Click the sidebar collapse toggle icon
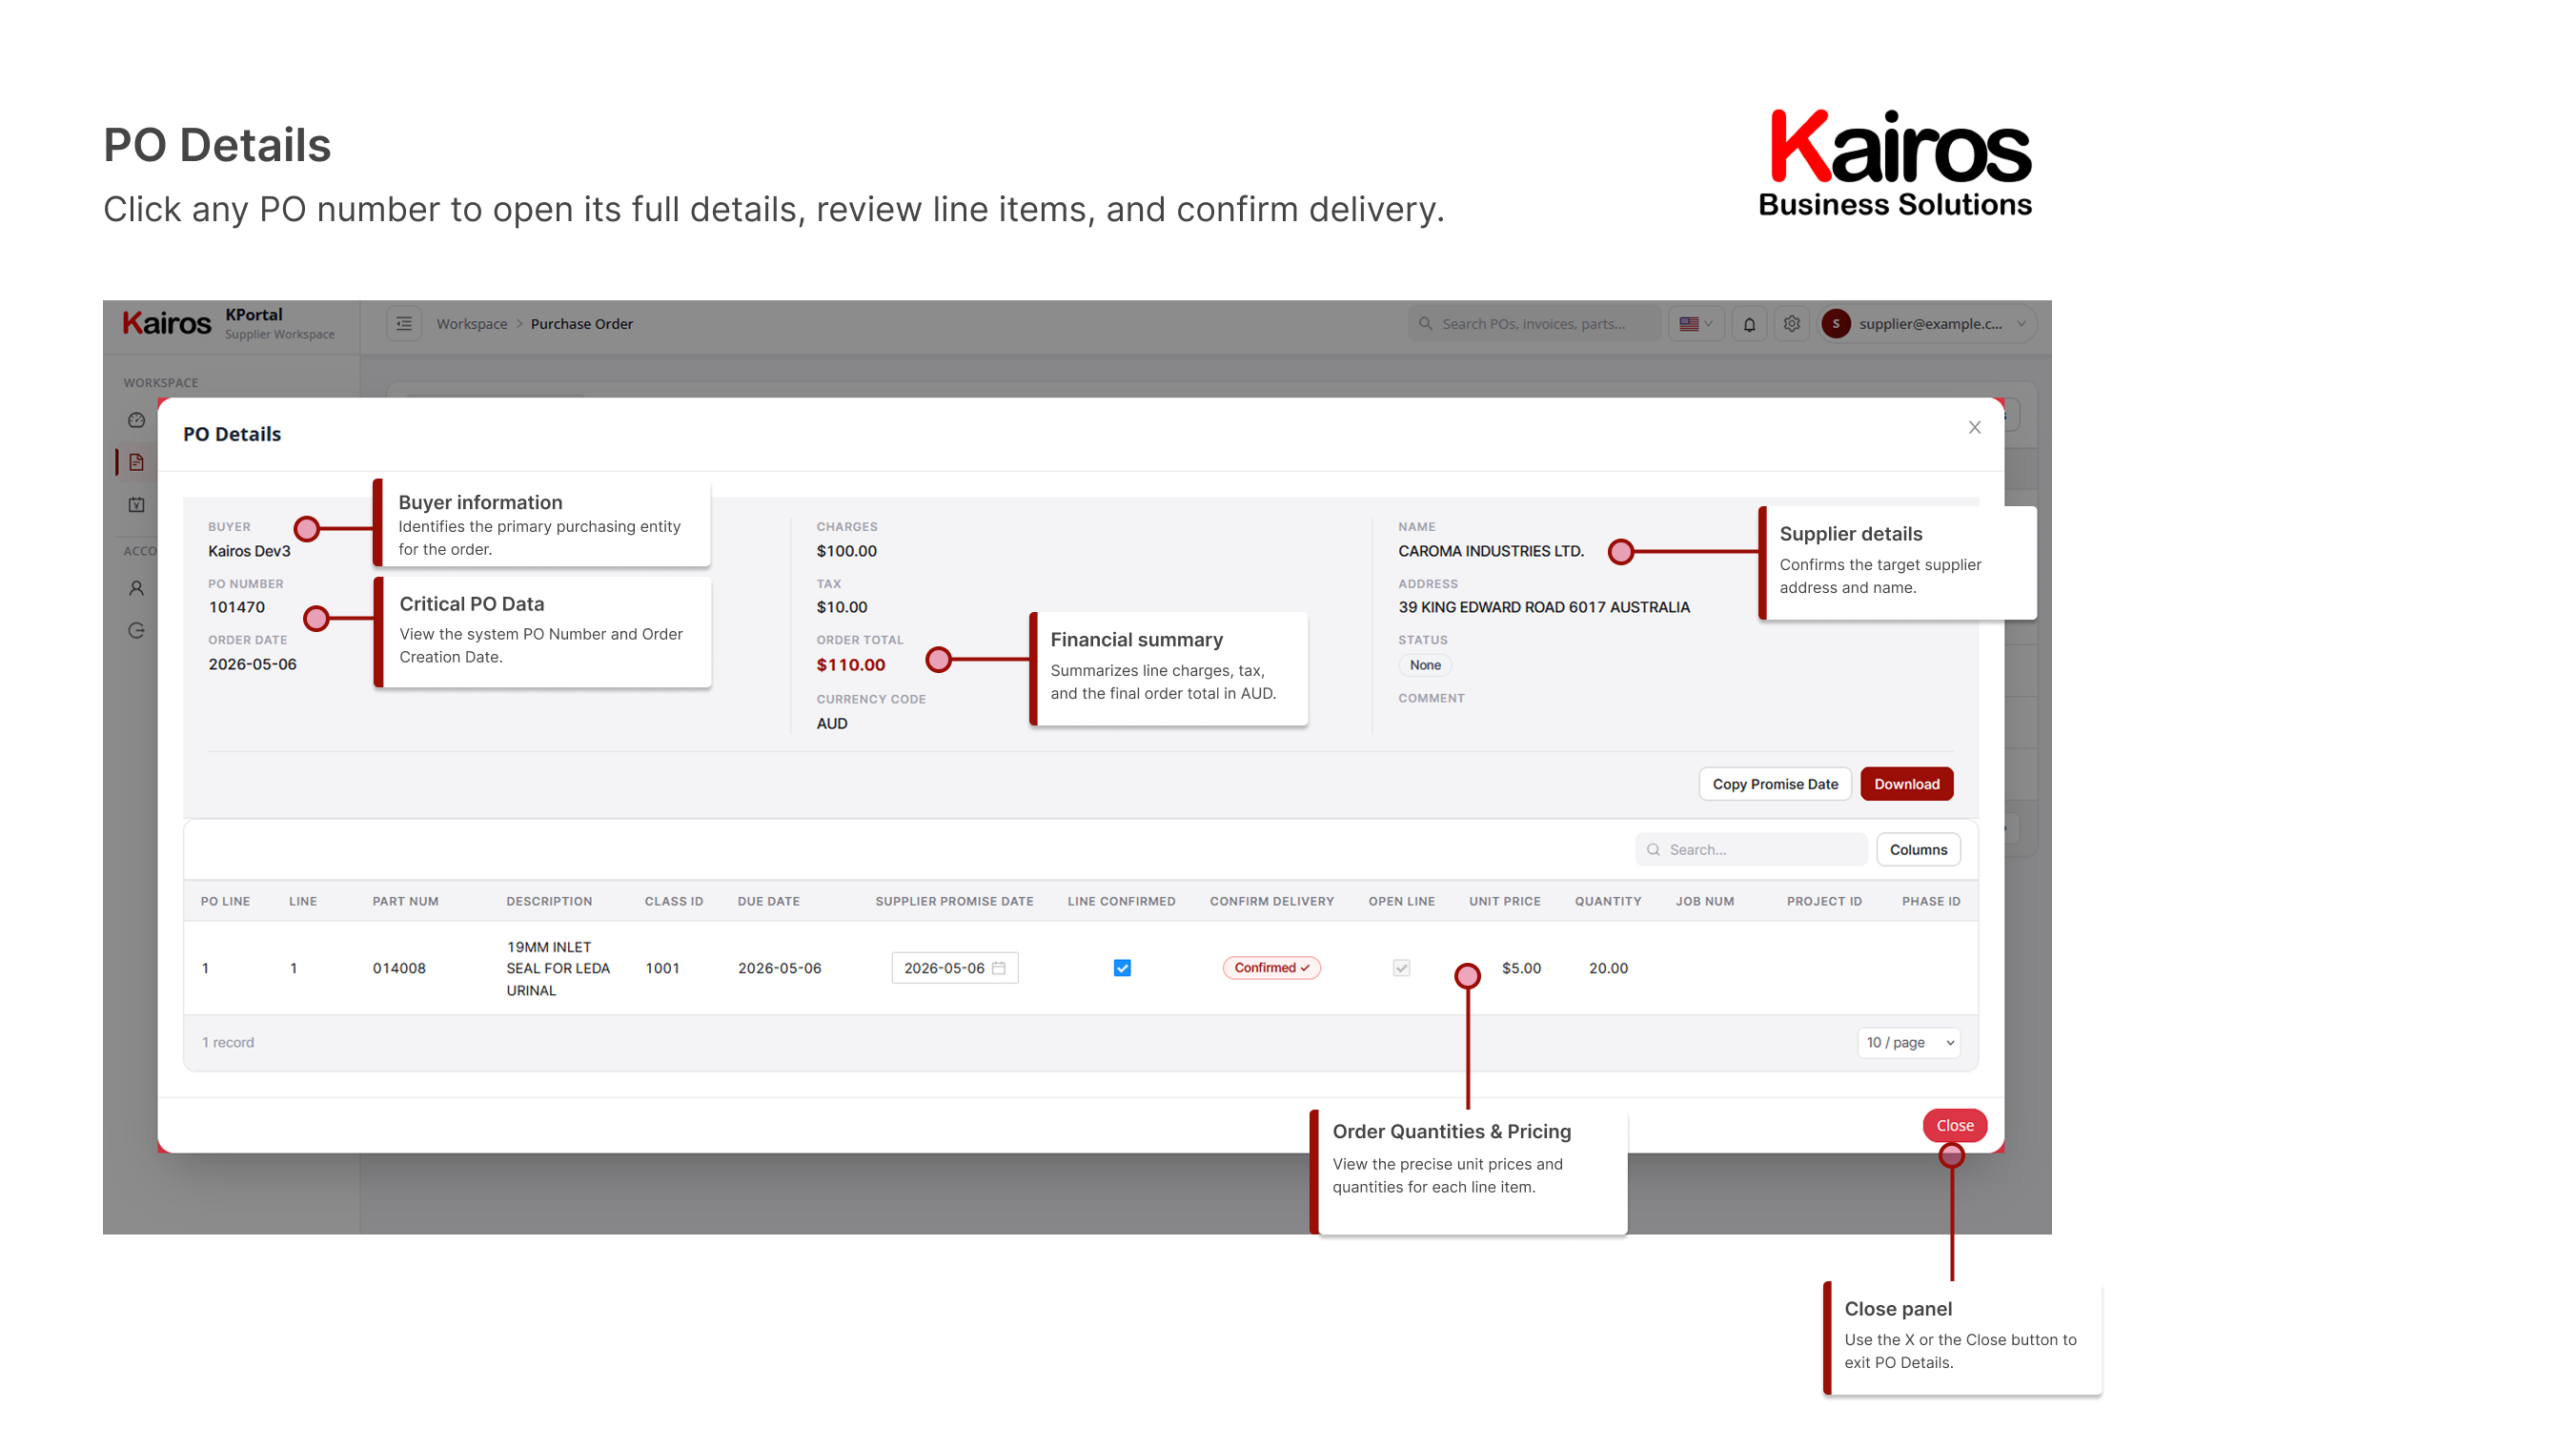This screenshot has height=1449, width=2560. point(404,324)
